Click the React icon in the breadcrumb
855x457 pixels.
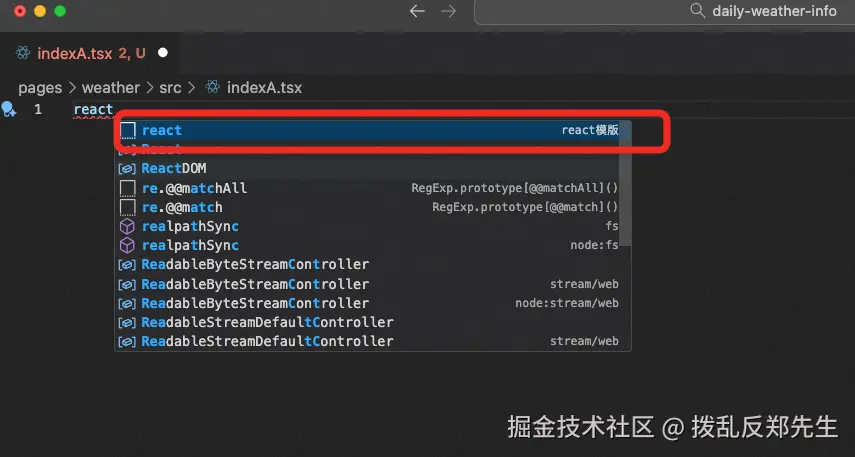[213, 87]
